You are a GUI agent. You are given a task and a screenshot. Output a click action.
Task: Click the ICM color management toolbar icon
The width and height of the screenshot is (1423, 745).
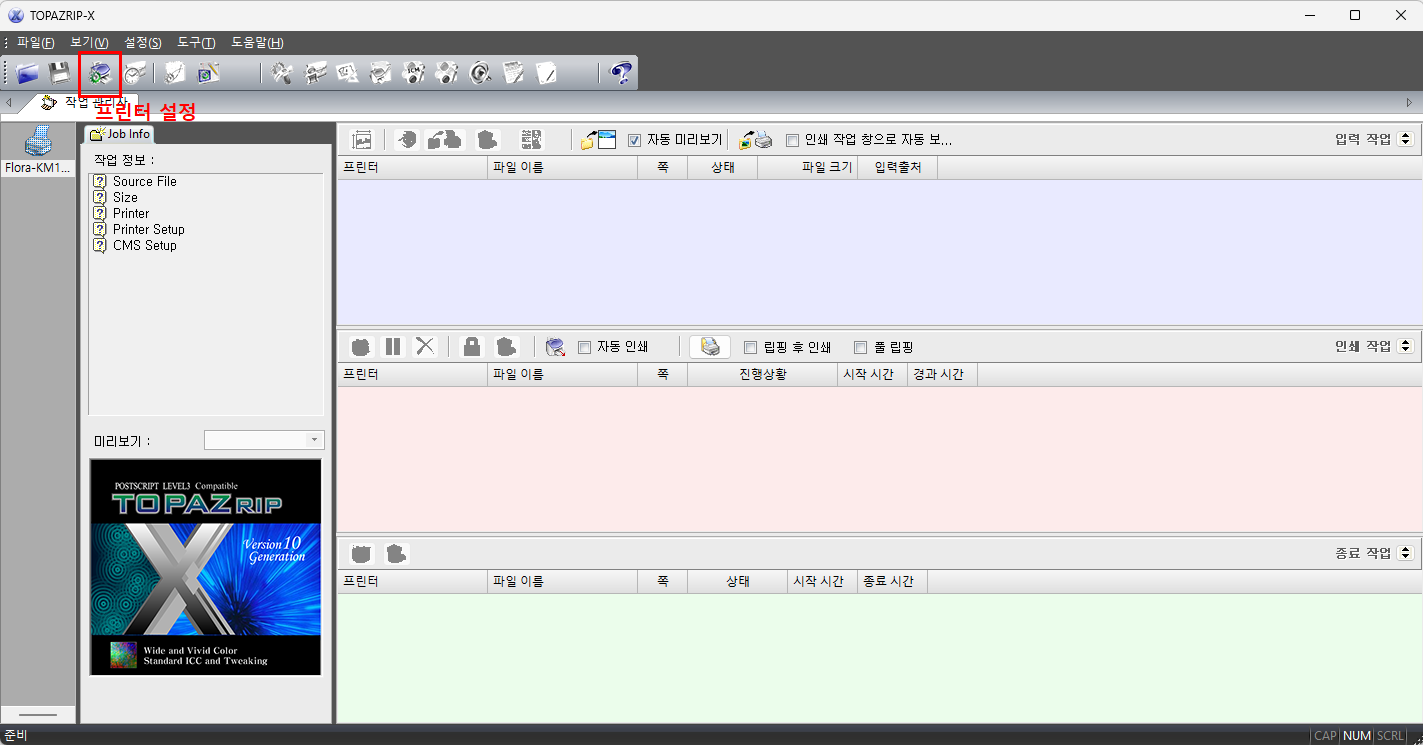tap(414, 73)
